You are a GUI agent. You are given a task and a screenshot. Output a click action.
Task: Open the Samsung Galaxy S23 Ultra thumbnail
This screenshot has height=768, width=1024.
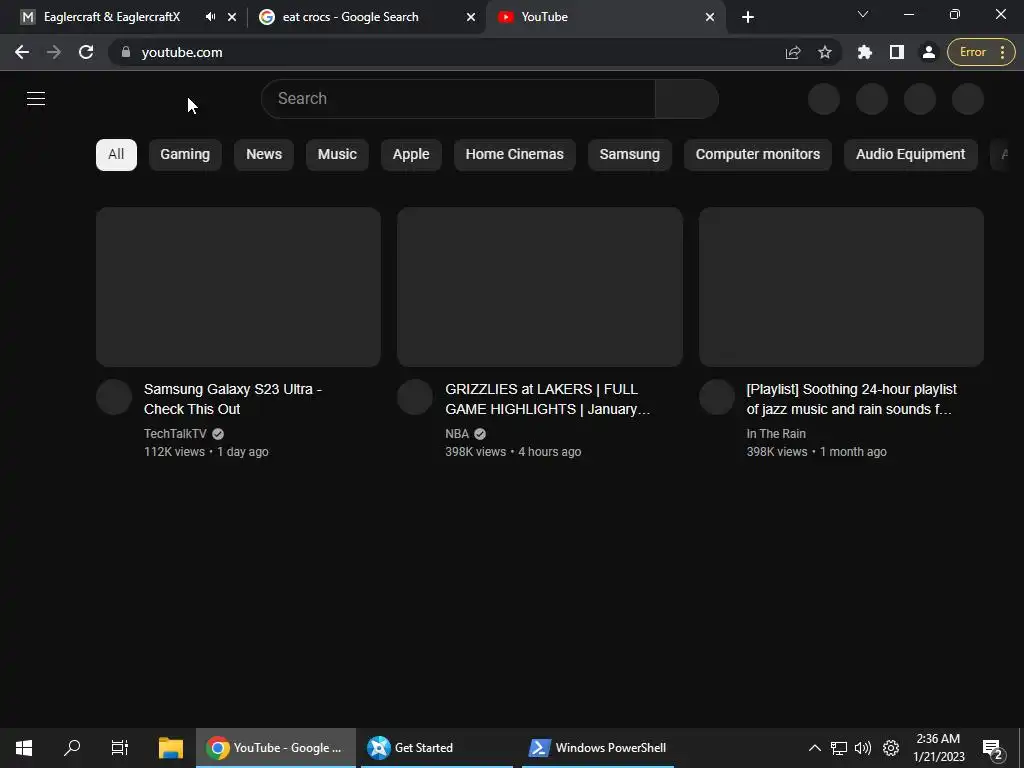pyautogui.click(x=238, y=287)
